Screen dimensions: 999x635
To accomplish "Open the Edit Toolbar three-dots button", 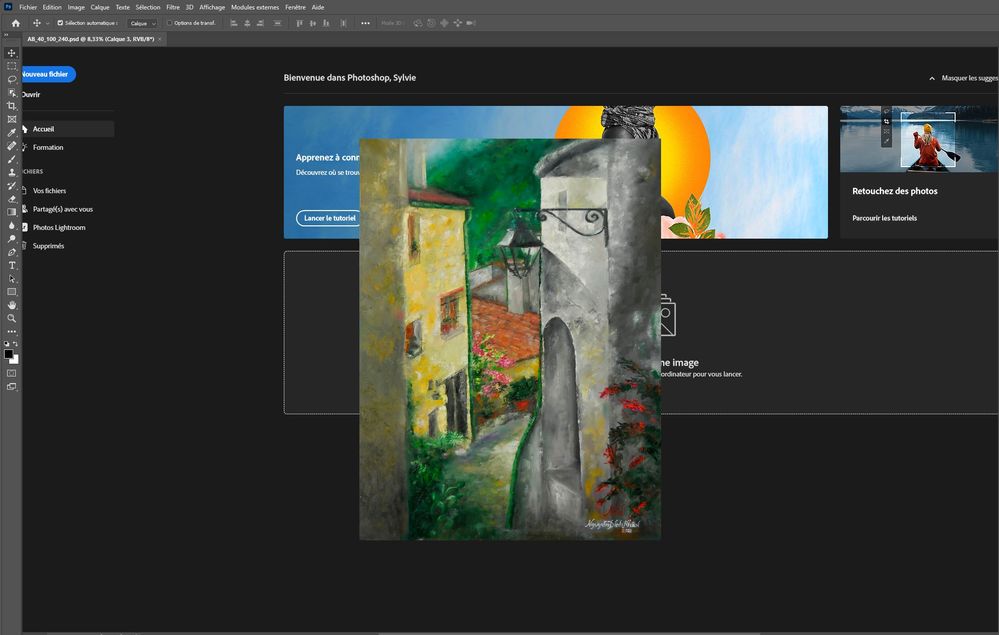I will point(11,332).
